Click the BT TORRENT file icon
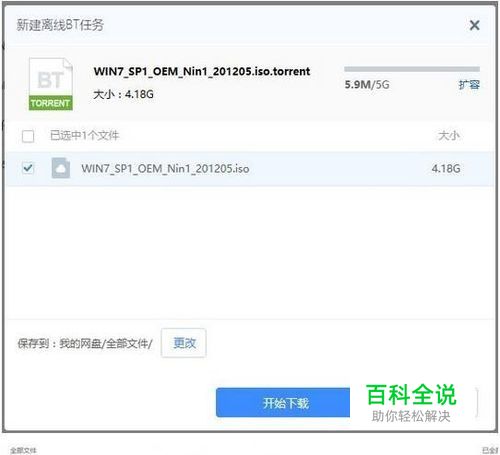Viewport: 500px width, 455px height. click(51, 84)
